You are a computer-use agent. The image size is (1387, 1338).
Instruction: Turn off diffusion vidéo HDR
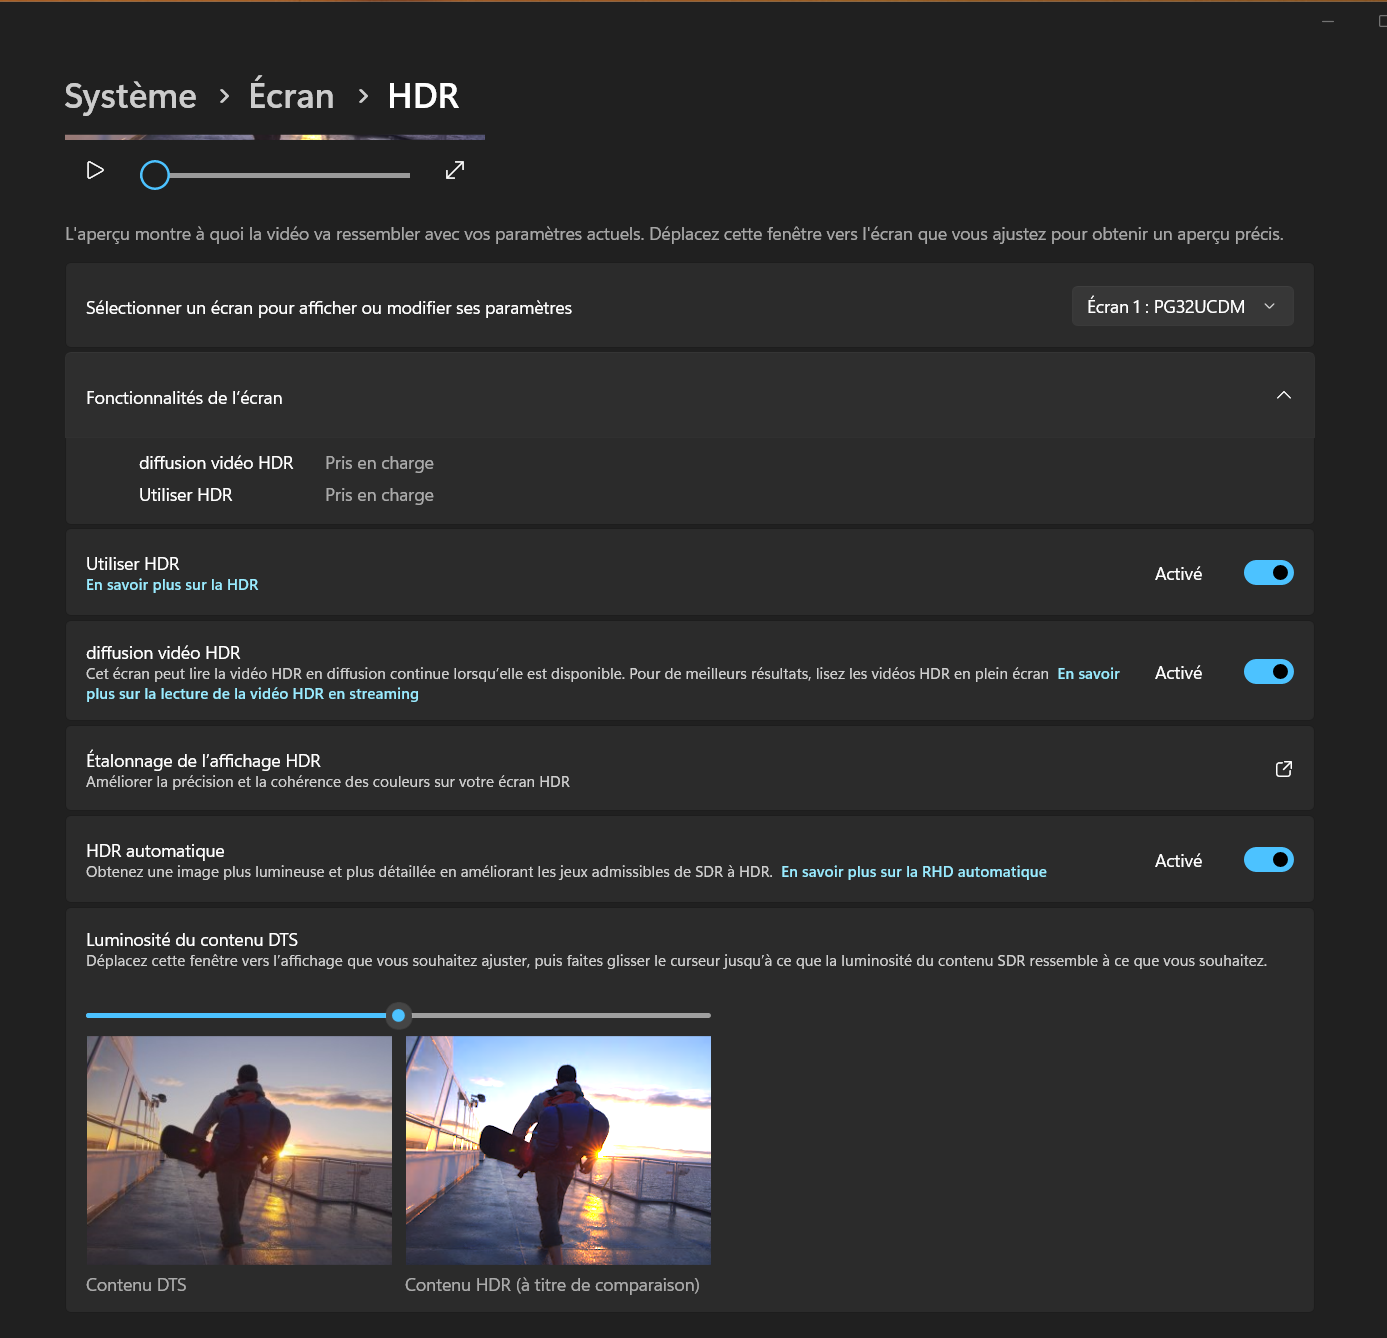click(x=1268, y=671)
